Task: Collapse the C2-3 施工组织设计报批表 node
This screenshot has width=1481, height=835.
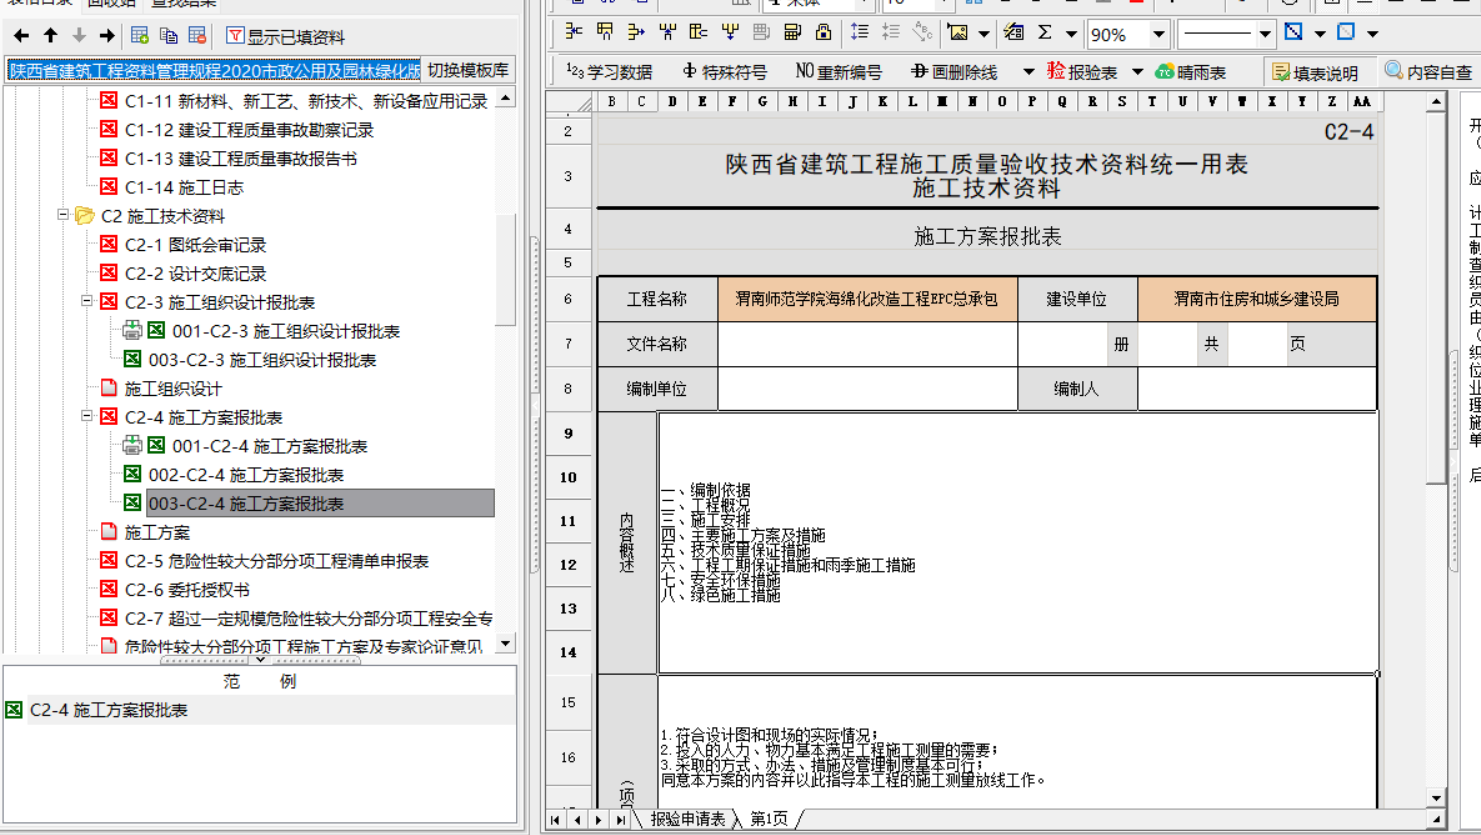Action: pyautogui.click(x=87, y=301)
